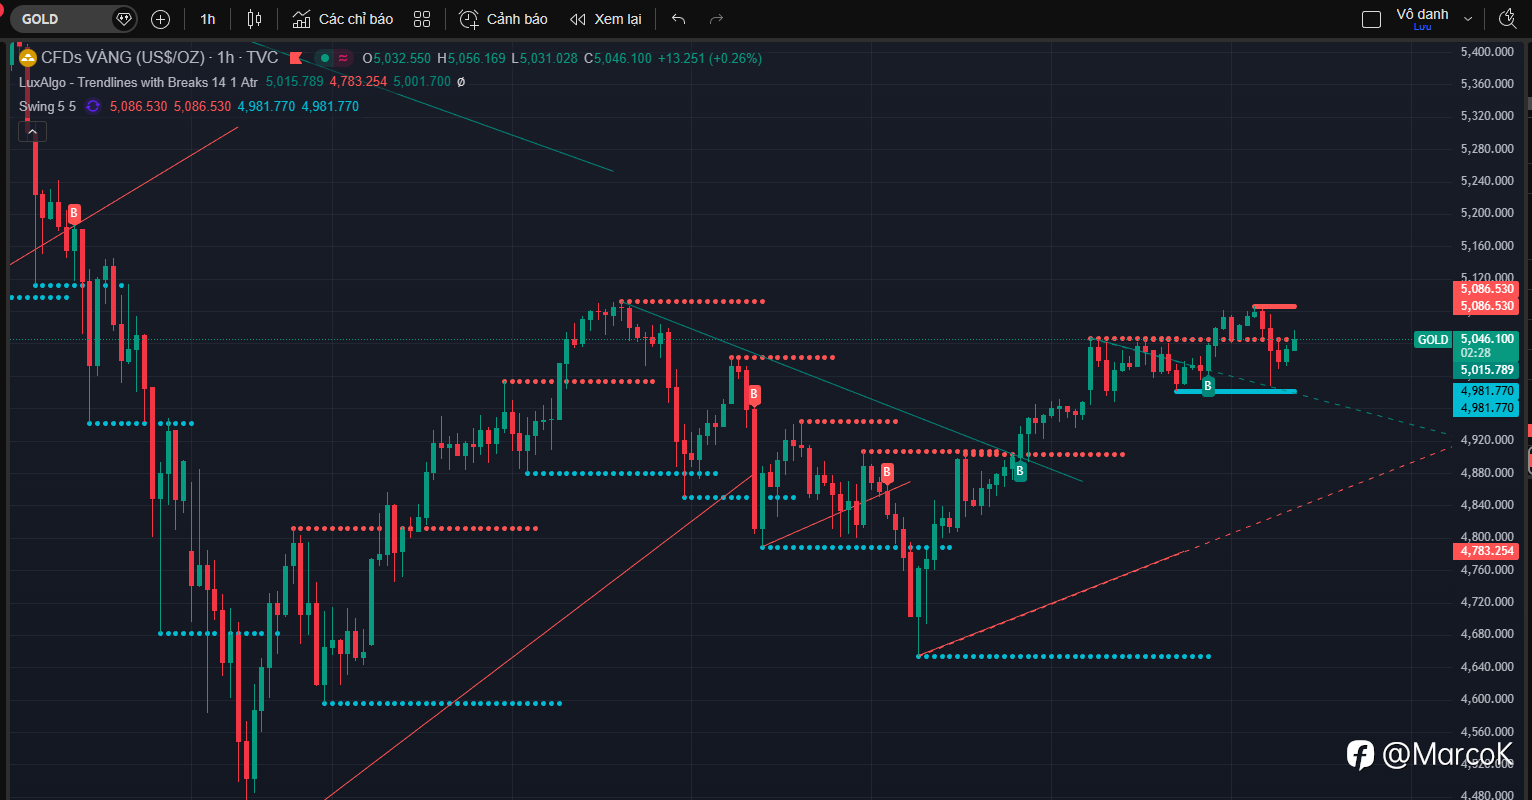Click the green B label on thick cyan line

coord(1207,386)
